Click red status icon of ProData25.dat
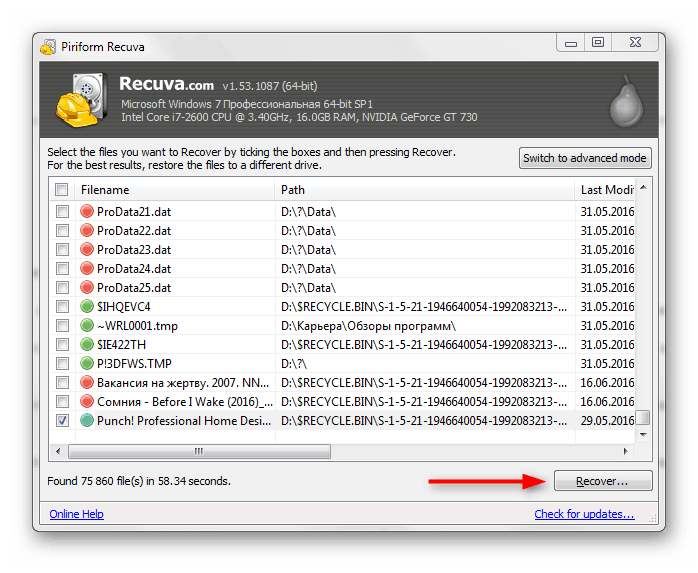 tap(87, 287)
